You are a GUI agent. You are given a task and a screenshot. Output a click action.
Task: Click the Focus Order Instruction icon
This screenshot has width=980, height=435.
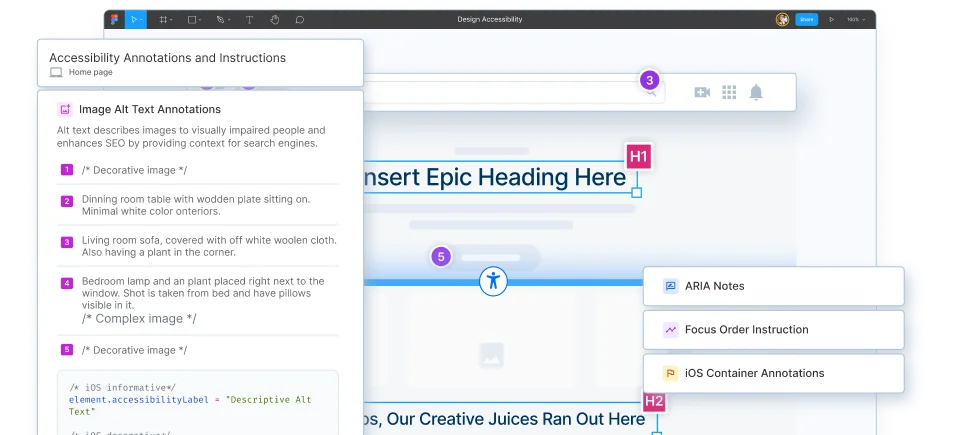[x=671, y=329]
